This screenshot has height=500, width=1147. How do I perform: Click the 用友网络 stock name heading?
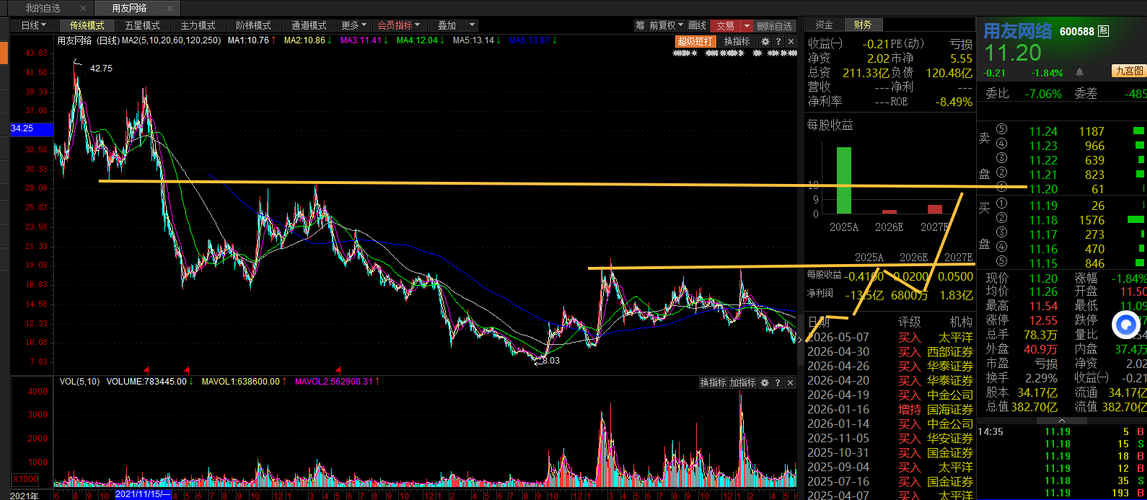coord(1017,31)
